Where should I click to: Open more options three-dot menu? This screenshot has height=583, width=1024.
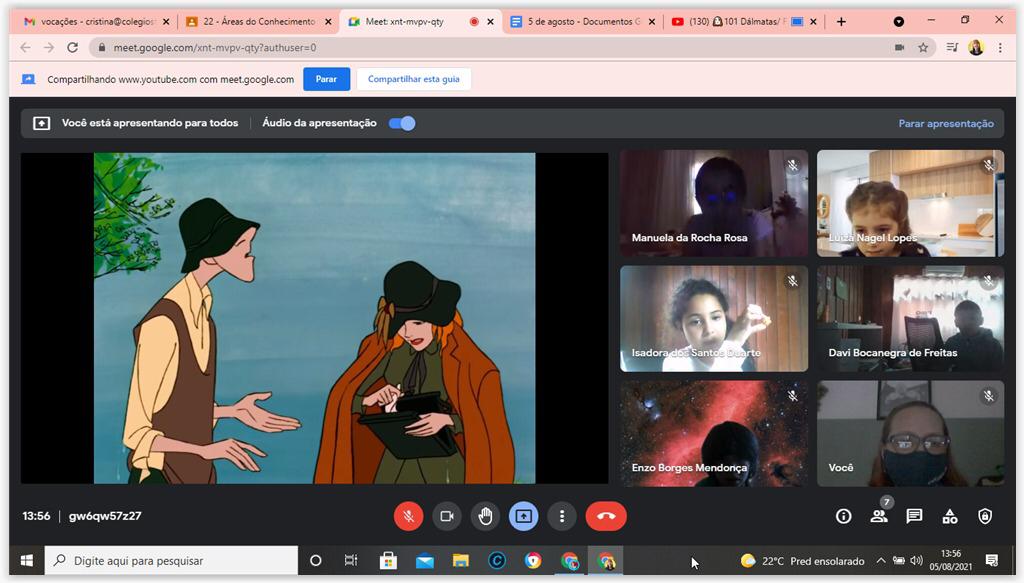coord(562,516)
